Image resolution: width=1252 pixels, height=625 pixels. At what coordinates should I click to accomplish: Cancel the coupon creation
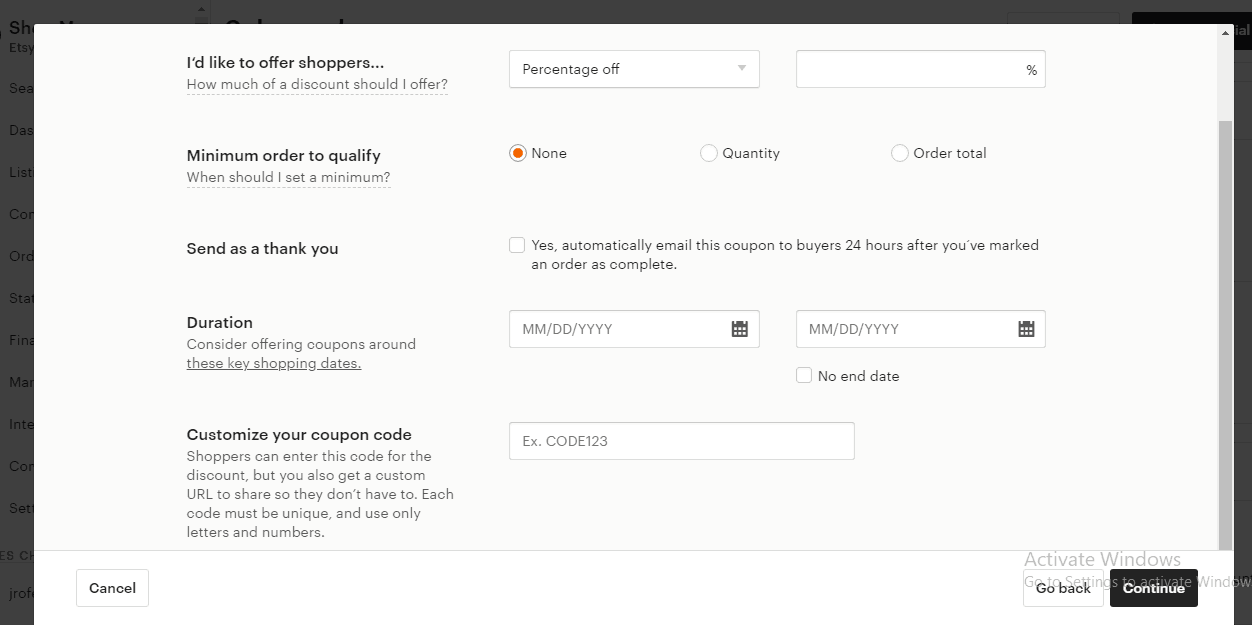pyautogui.click(x=112, y=588)
